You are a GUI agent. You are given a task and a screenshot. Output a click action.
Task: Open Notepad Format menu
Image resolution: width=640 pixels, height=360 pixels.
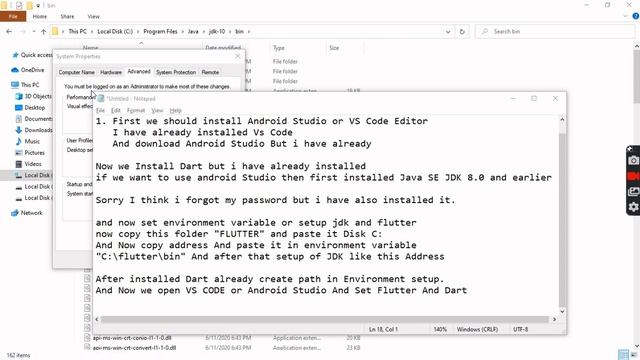click(136, 111)
